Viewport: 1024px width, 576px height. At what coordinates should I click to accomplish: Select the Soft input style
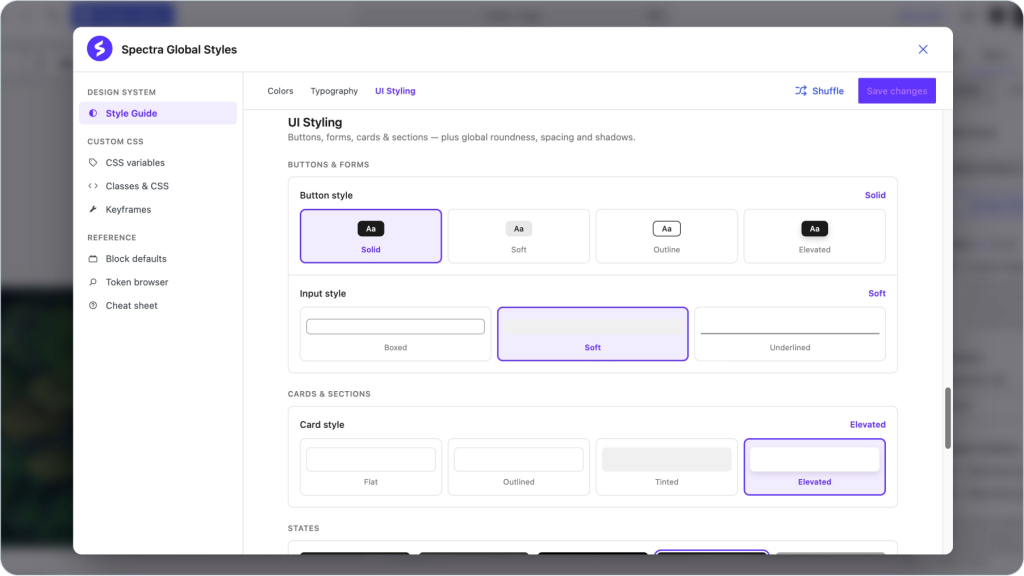(592, 334)
